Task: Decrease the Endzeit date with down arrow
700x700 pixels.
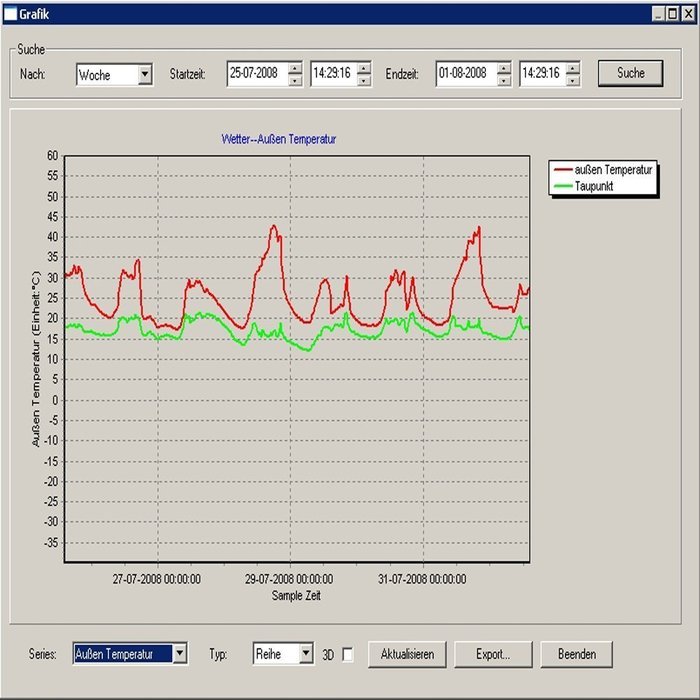Action: click(x=504, y=80)
